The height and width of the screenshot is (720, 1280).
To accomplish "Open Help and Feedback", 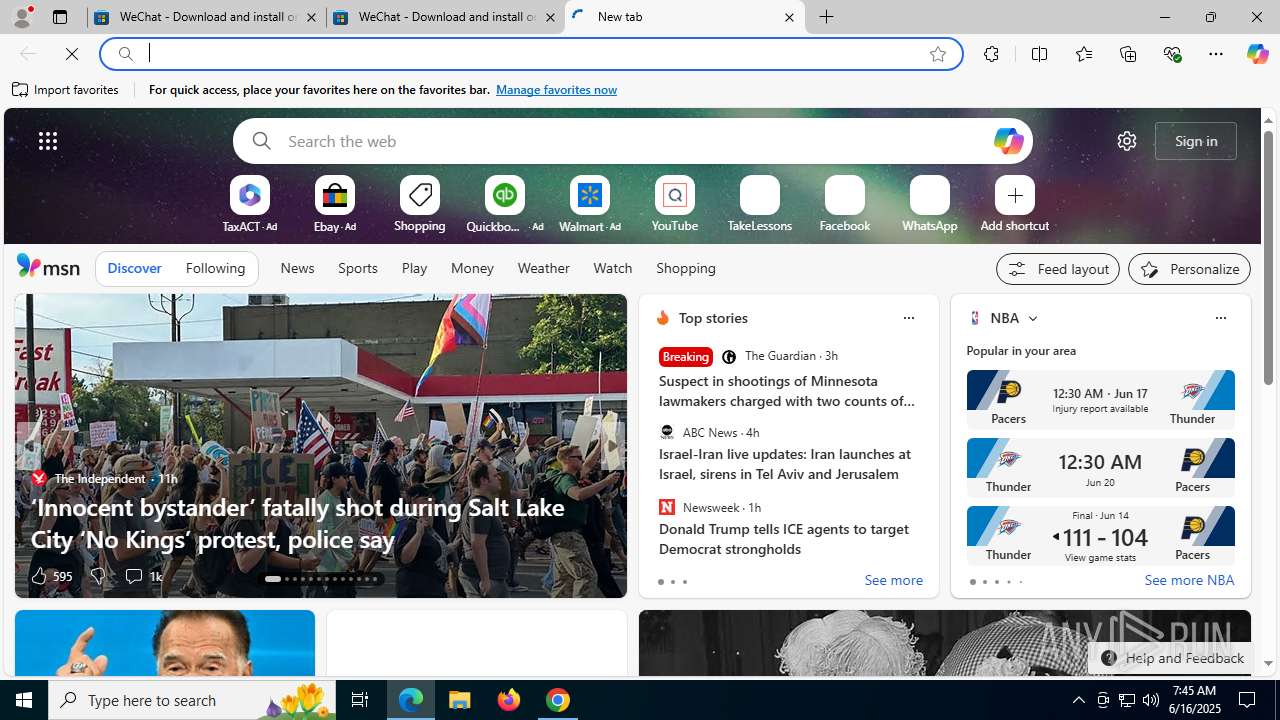I will [1171, 658].
